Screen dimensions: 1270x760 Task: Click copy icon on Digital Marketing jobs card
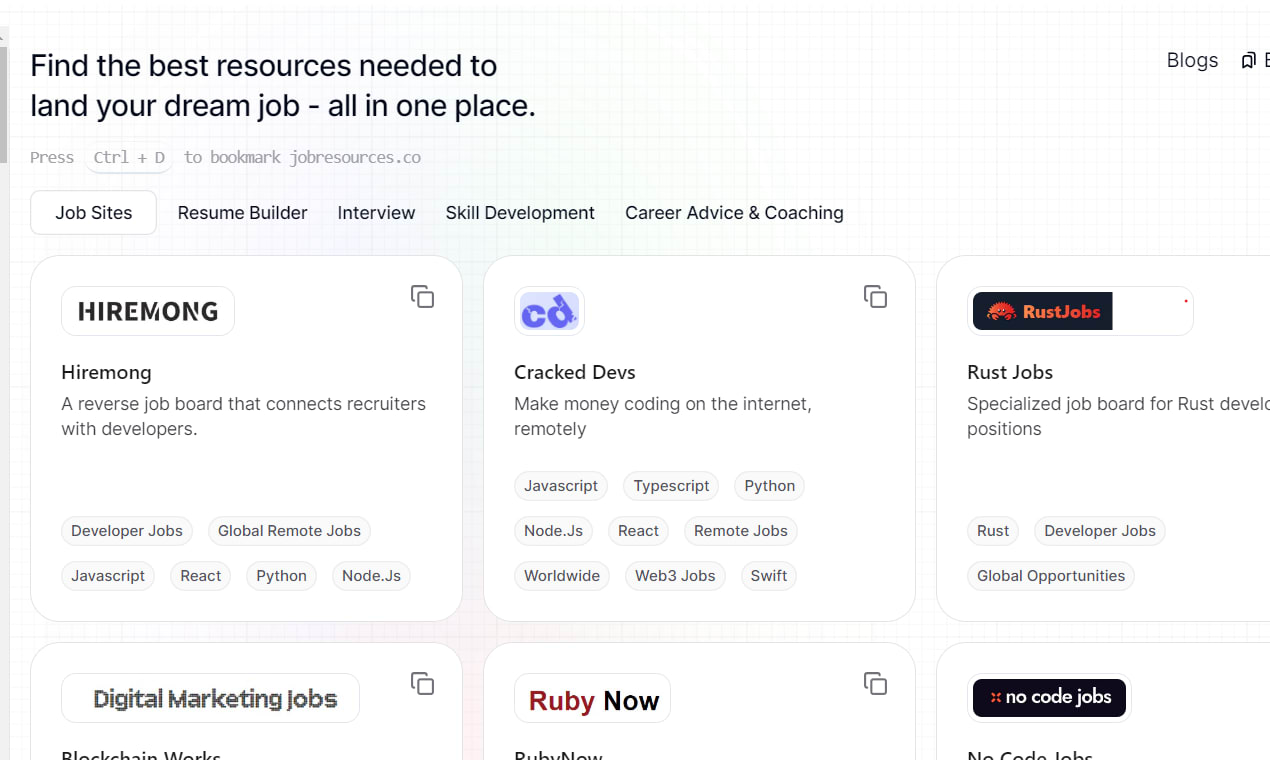(422, 683)
